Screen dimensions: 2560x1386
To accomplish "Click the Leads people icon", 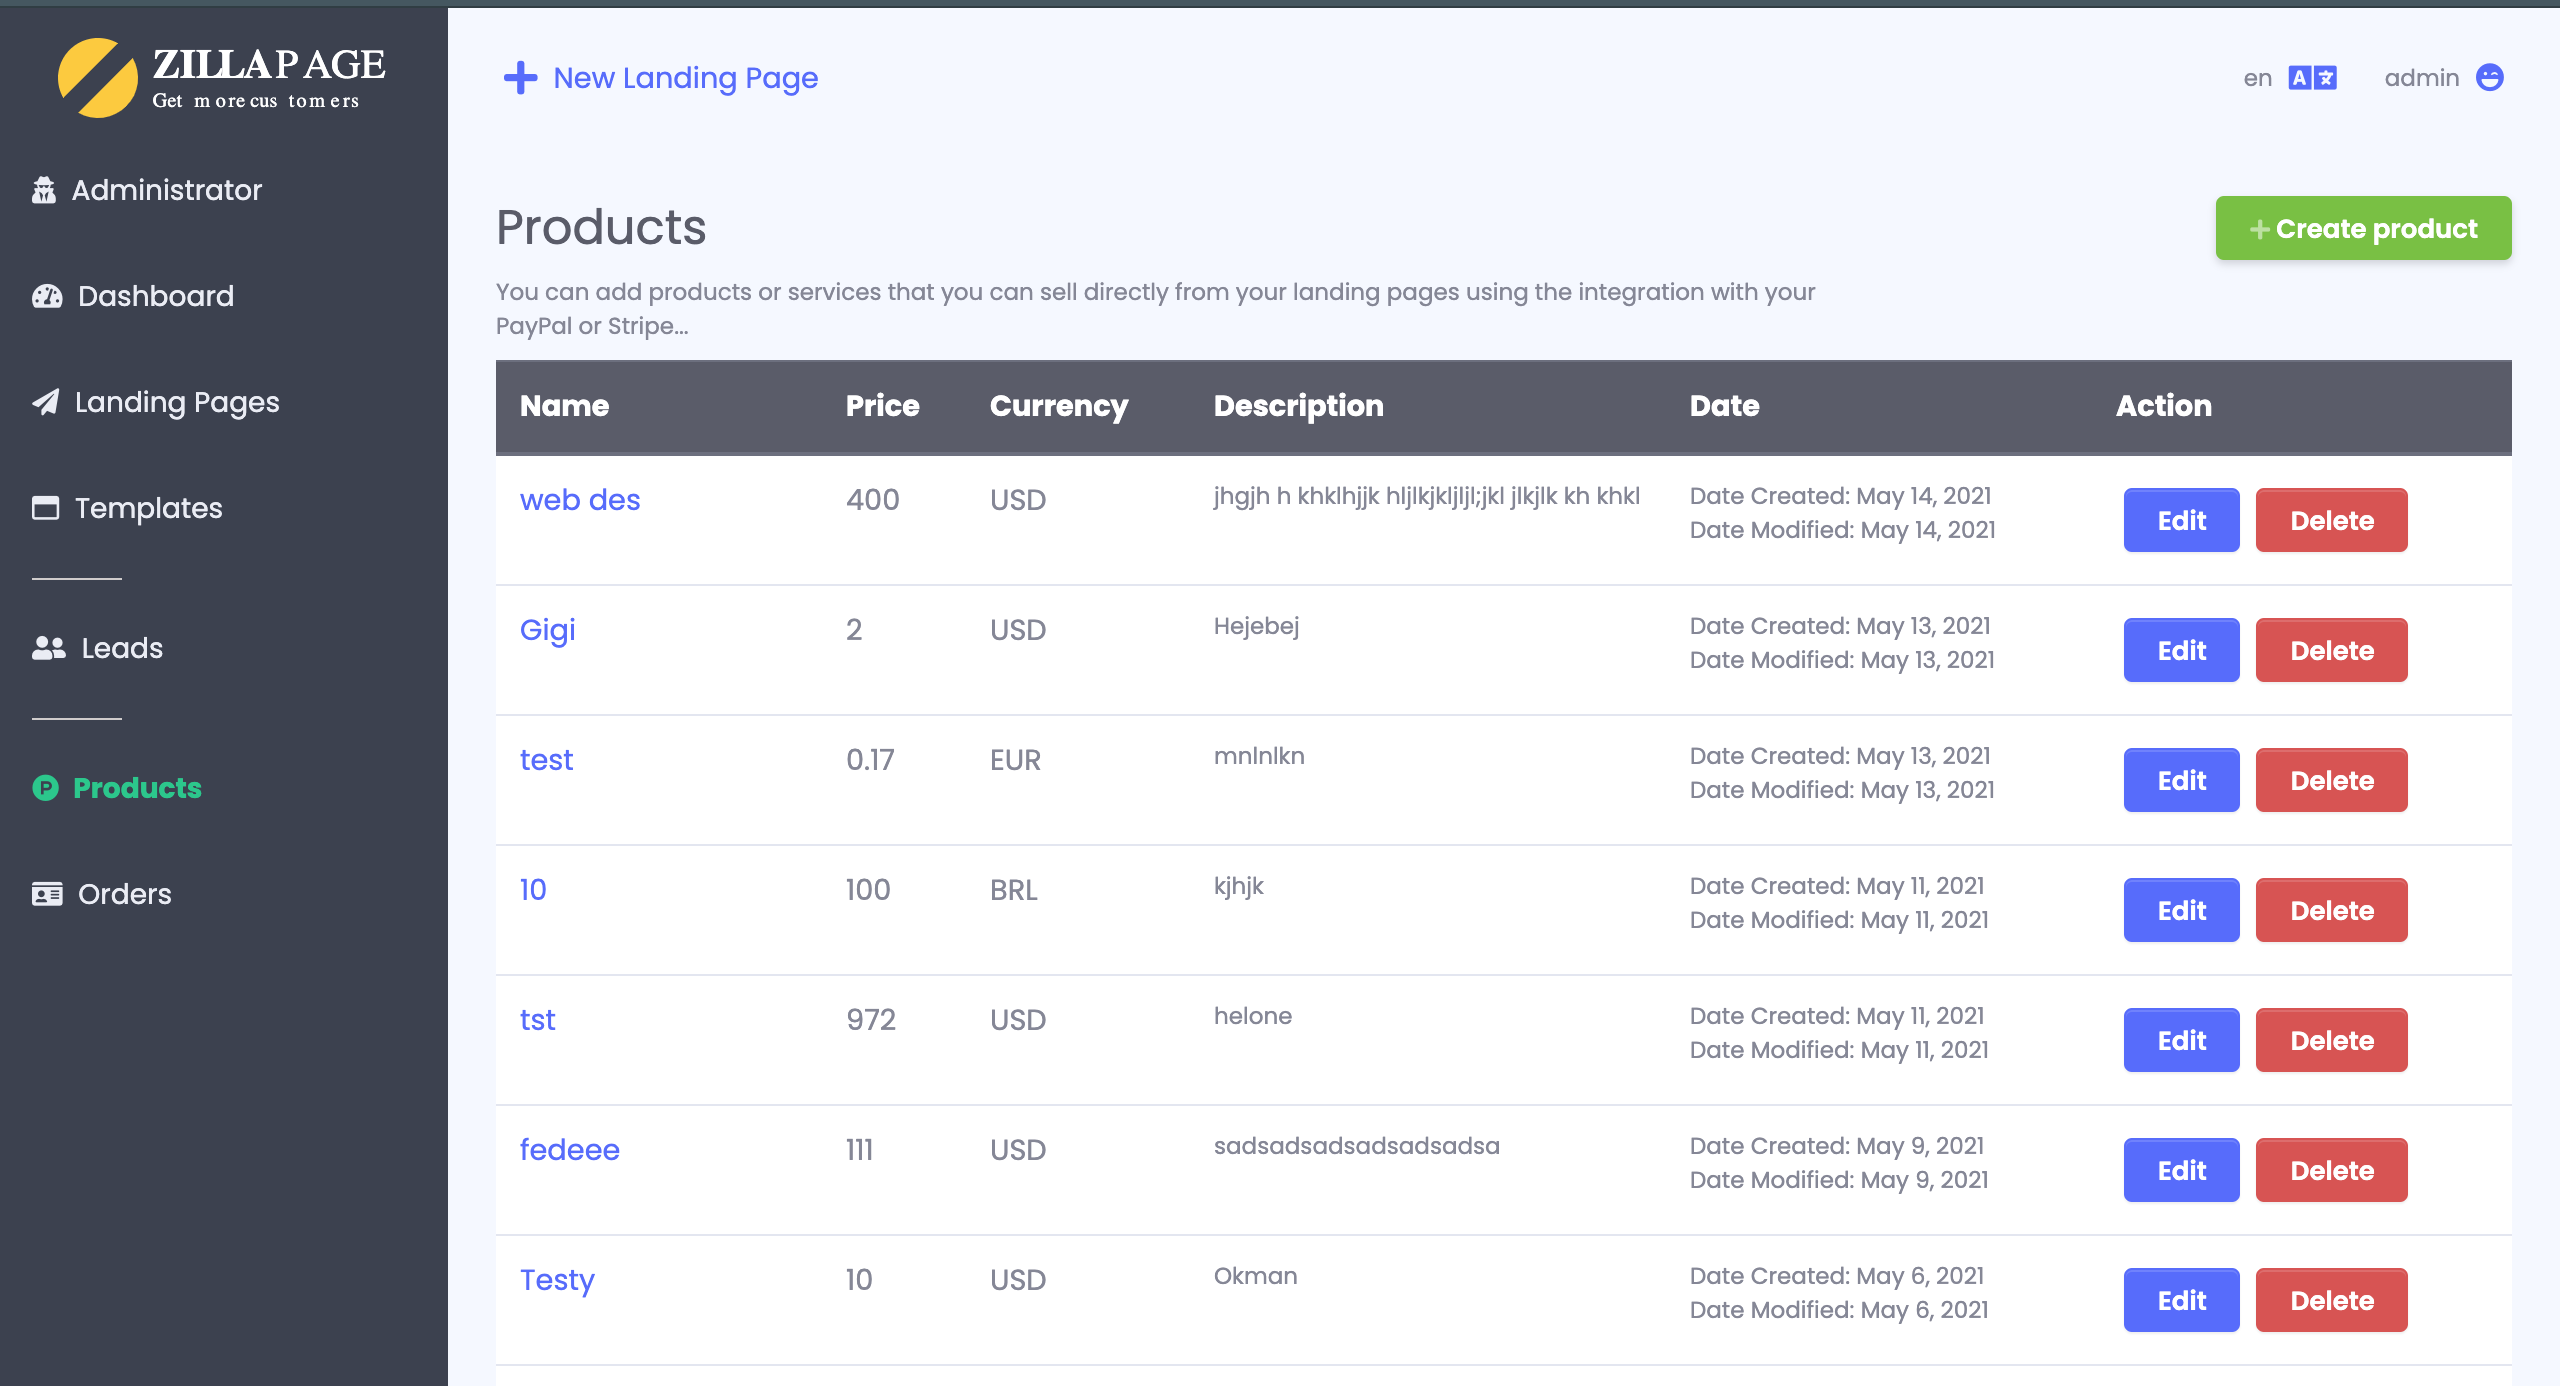I will coord(48,648).
